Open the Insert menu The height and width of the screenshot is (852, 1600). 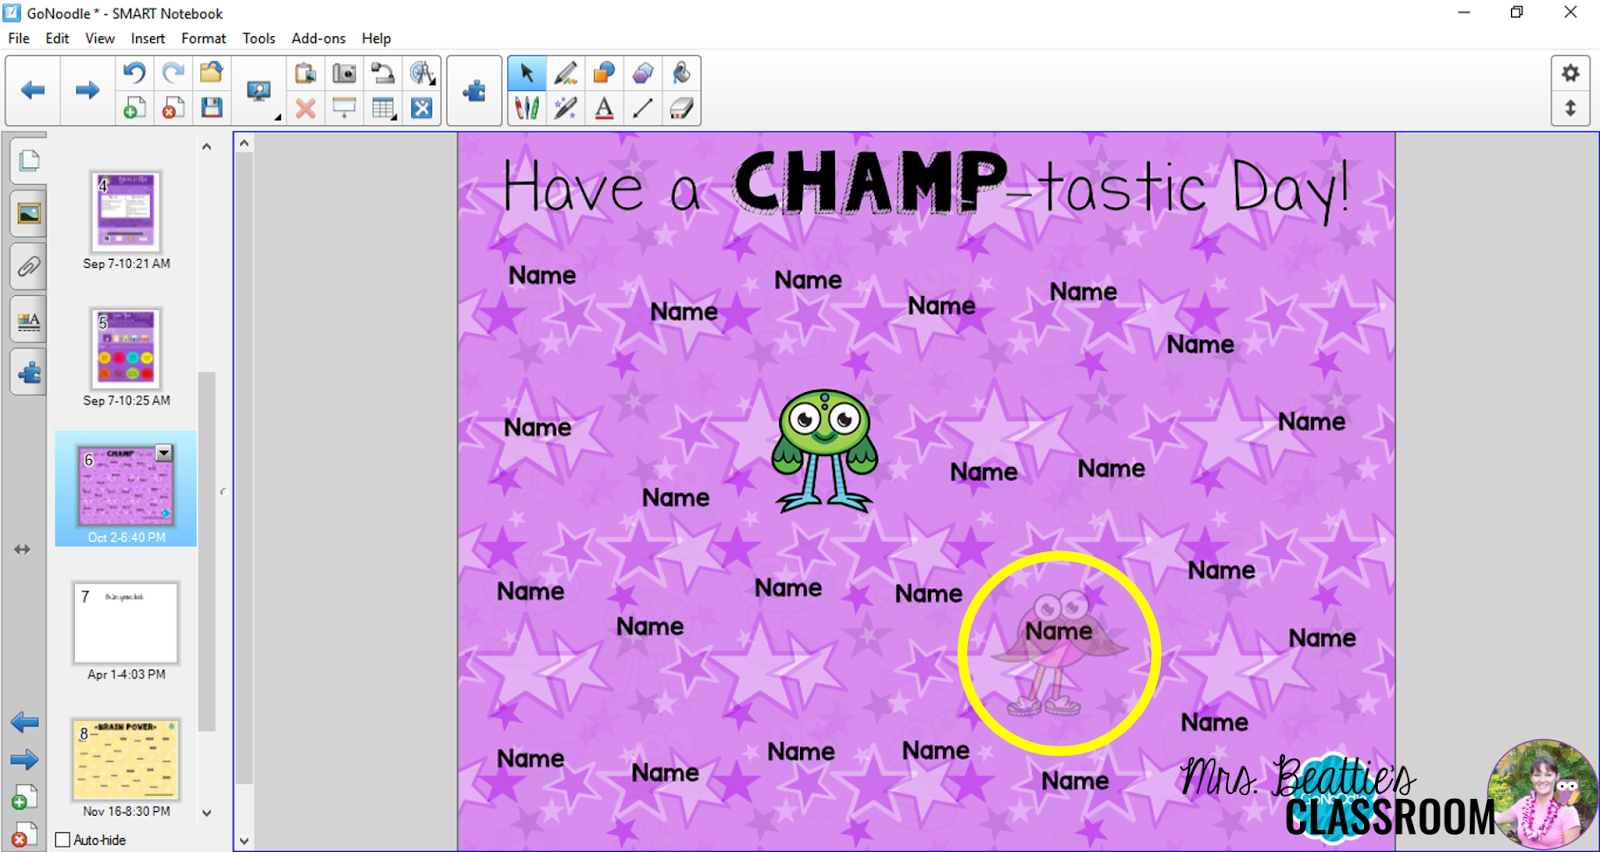click(148, 38)
